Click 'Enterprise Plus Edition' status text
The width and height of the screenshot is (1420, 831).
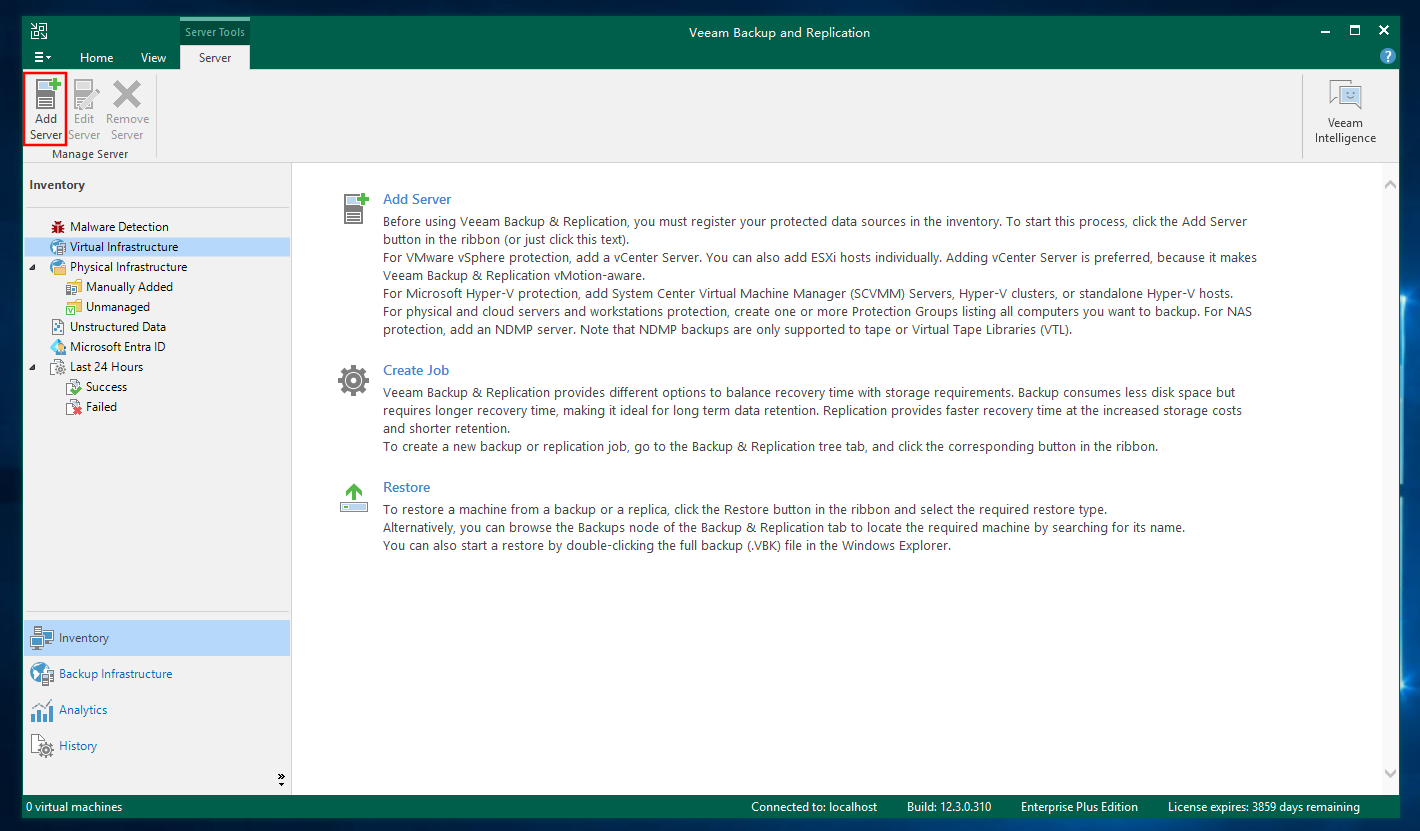tap(1079, 807)
